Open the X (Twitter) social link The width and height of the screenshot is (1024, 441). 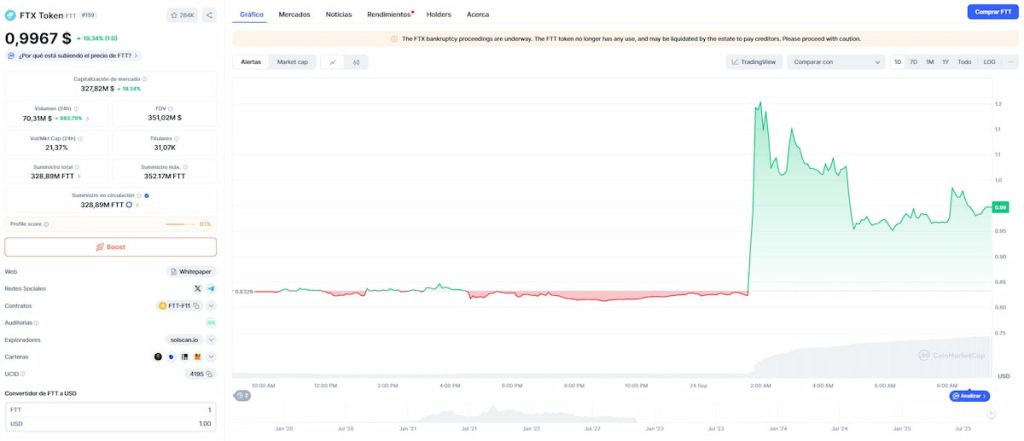coord(198,288)
